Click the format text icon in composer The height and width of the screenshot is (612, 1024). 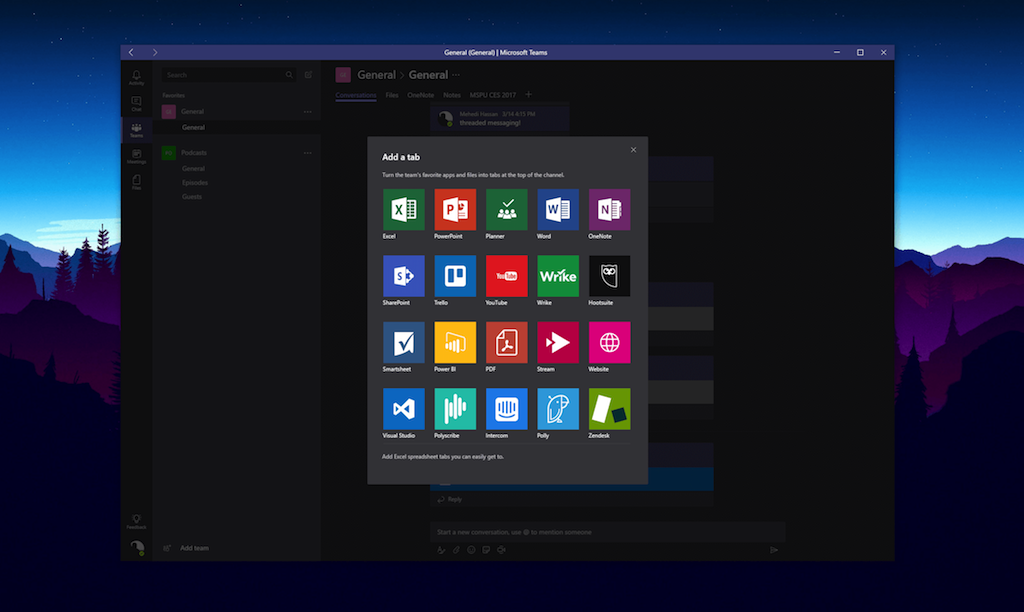[x=441, y=550]
